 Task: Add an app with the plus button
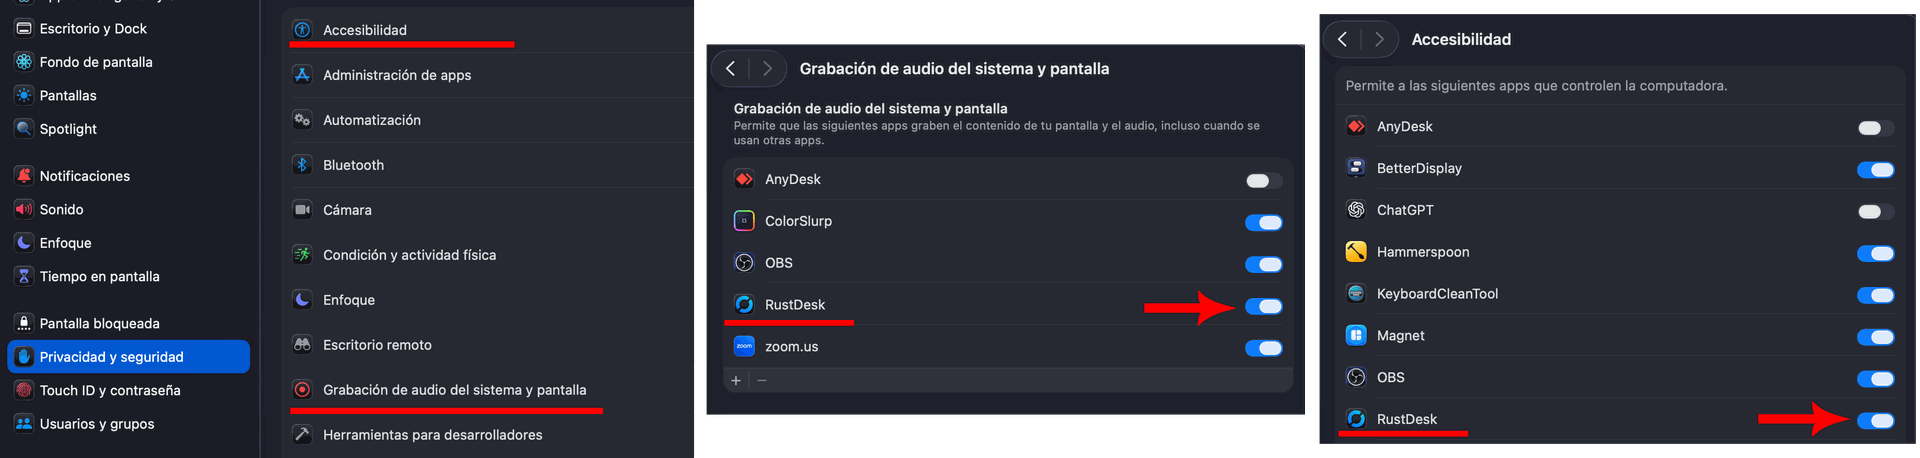click(x=736, y=381)
